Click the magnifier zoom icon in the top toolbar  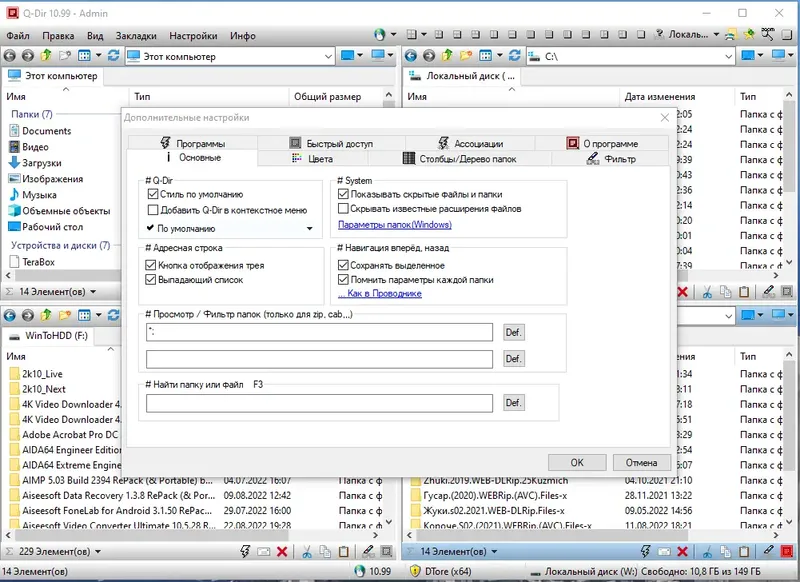pyautogui.click(x=768, y=35)
